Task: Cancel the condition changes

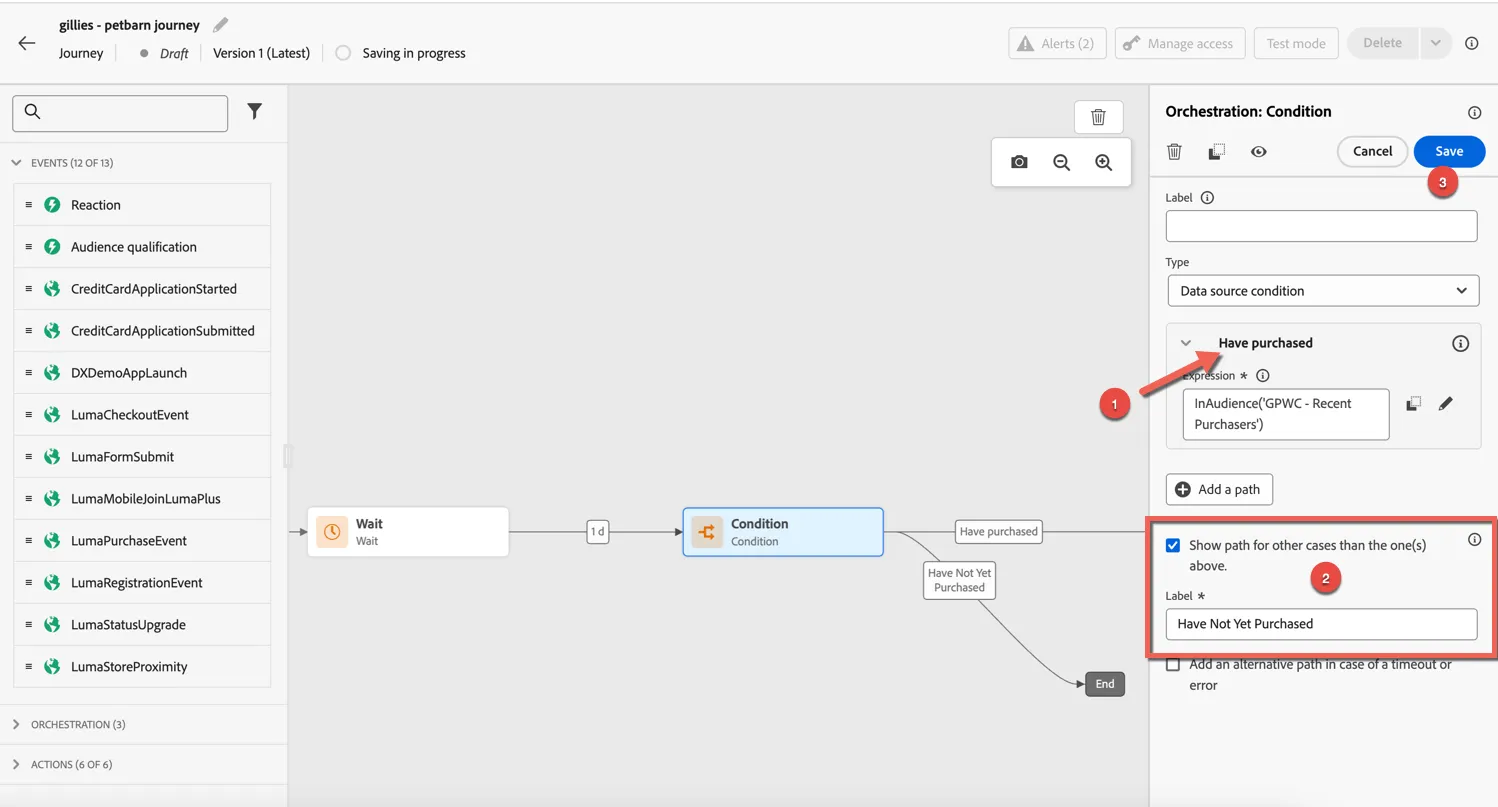Action: click(x=1372, y=151)
